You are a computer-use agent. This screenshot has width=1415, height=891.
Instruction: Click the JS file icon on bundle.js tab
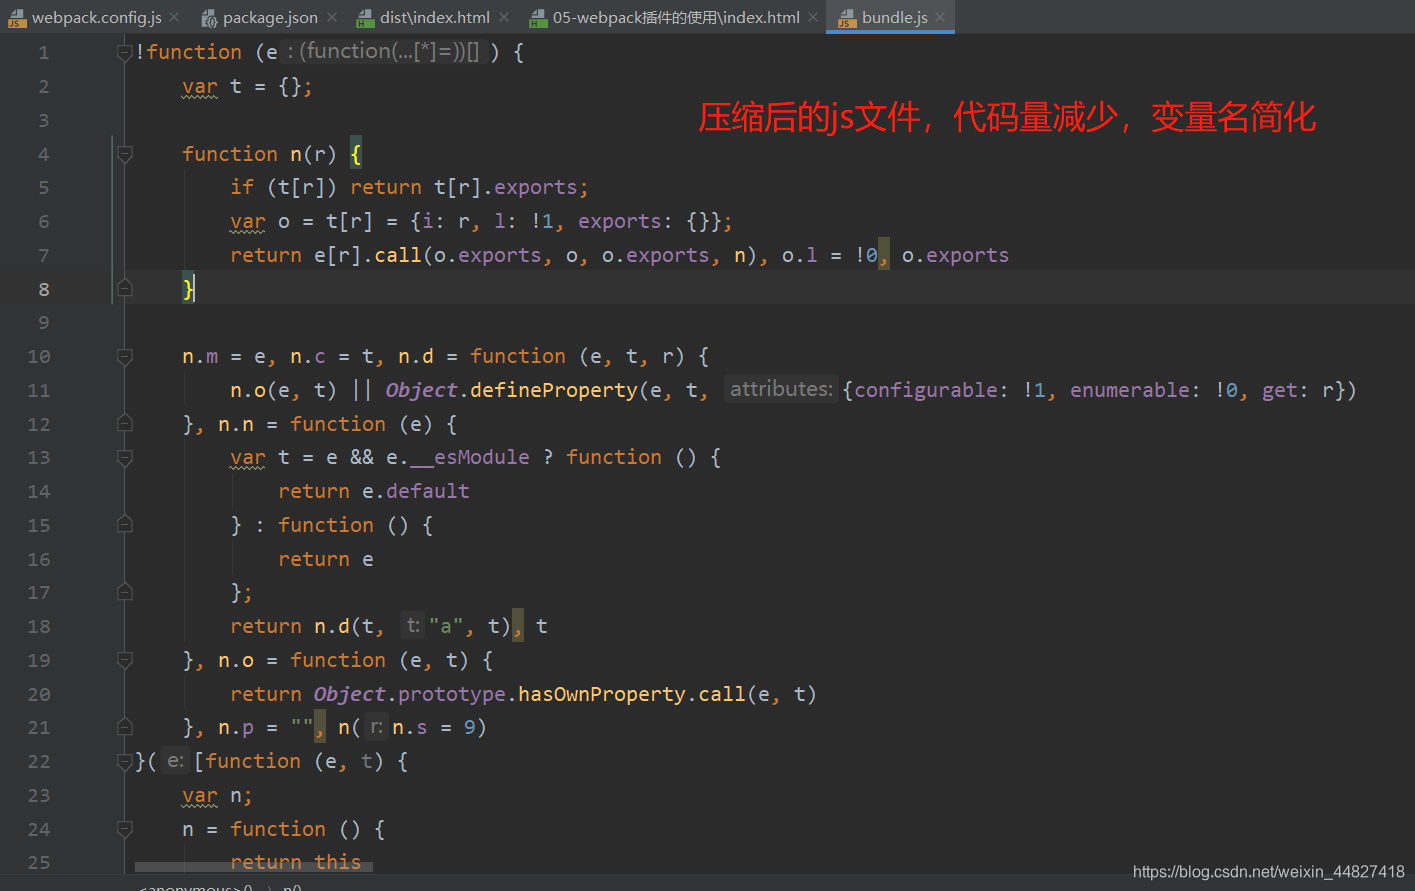[x=847, y=18]
